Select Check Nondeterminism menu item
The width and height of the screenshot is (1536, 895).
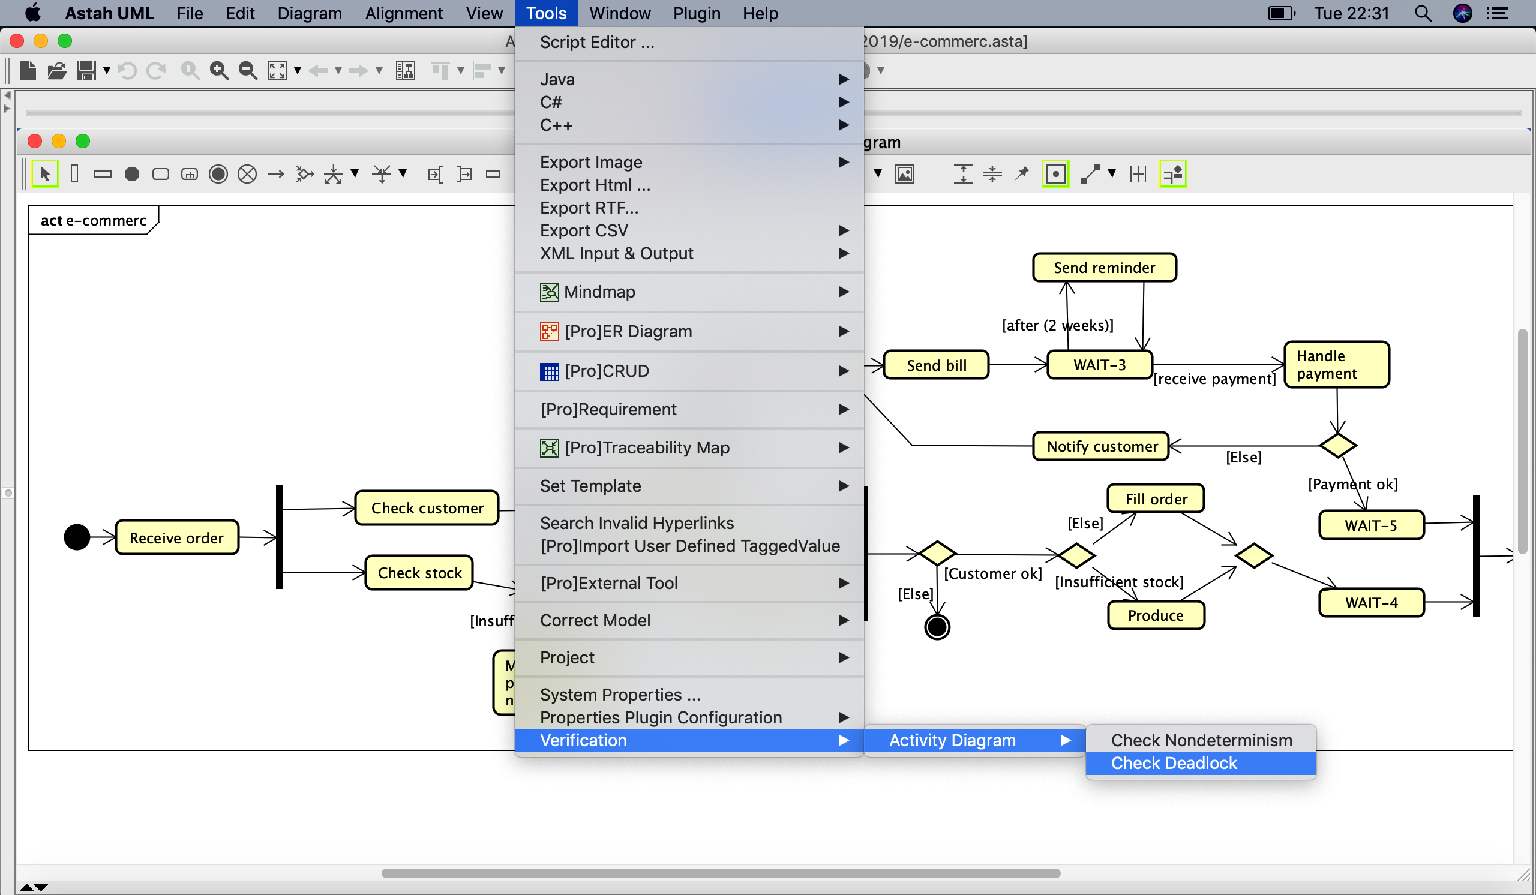(x=1201, y=740)
